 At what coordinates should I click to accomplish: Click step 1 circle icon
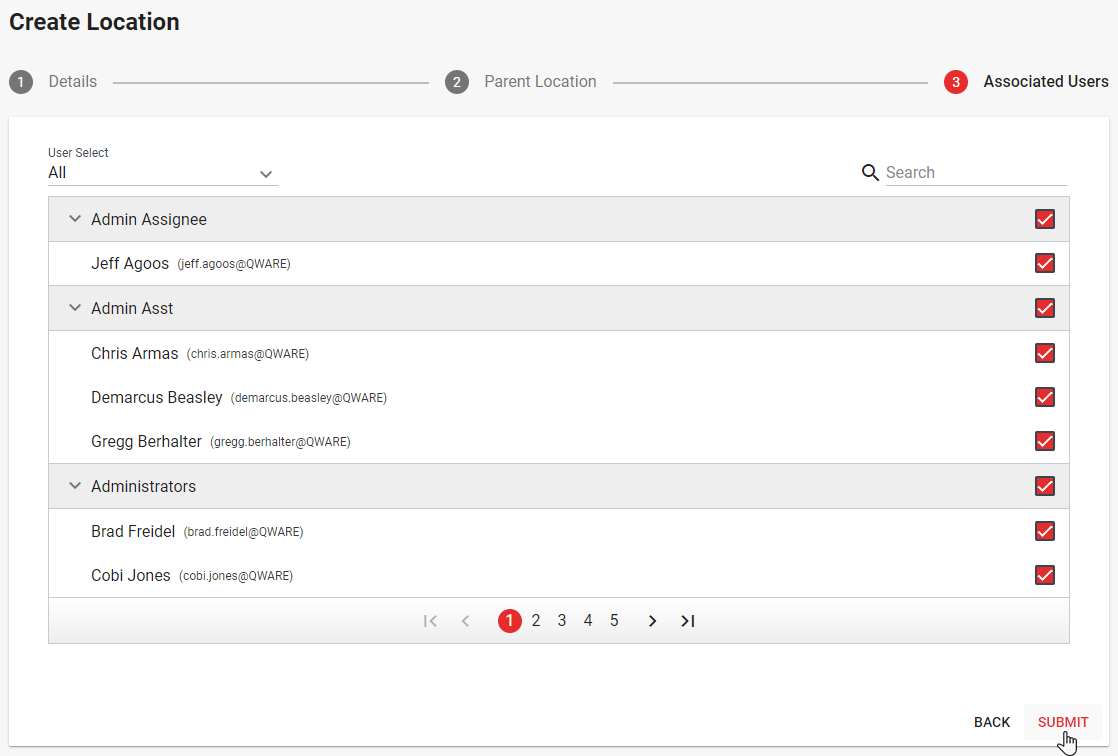pos(21,82)
